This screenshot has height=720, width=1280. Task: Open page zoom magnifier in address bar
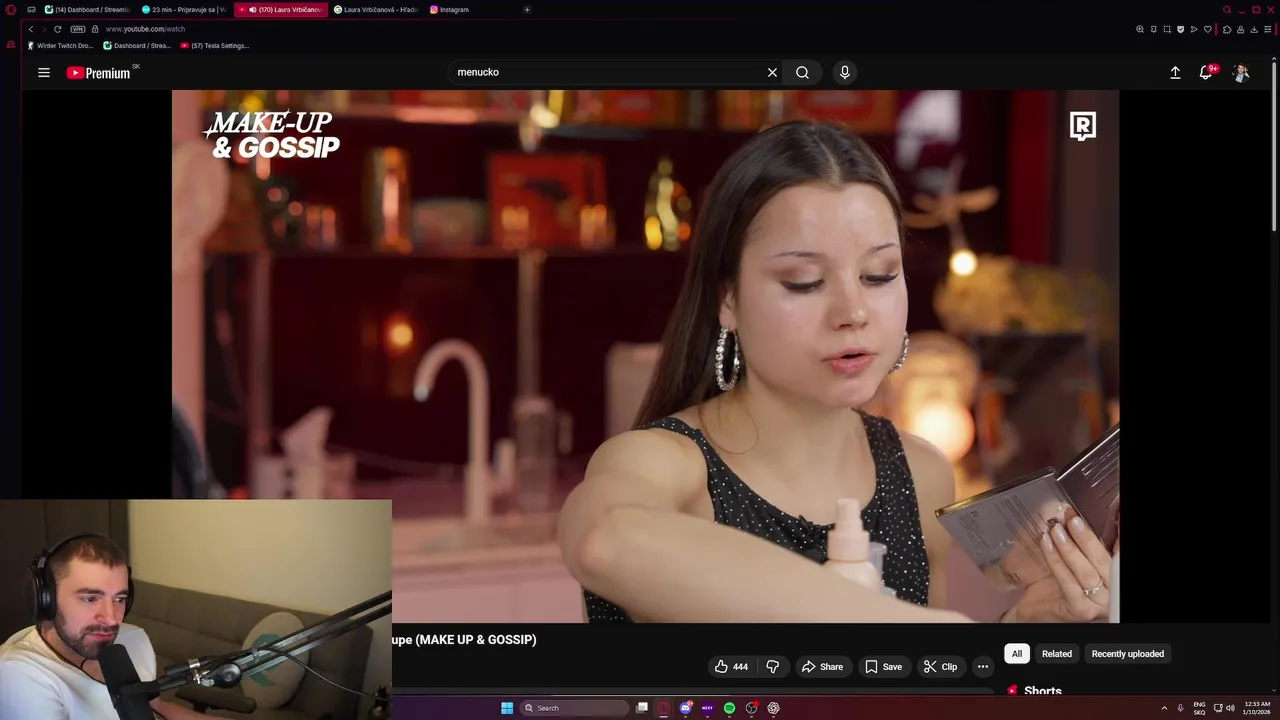[x=1140, y=29]
